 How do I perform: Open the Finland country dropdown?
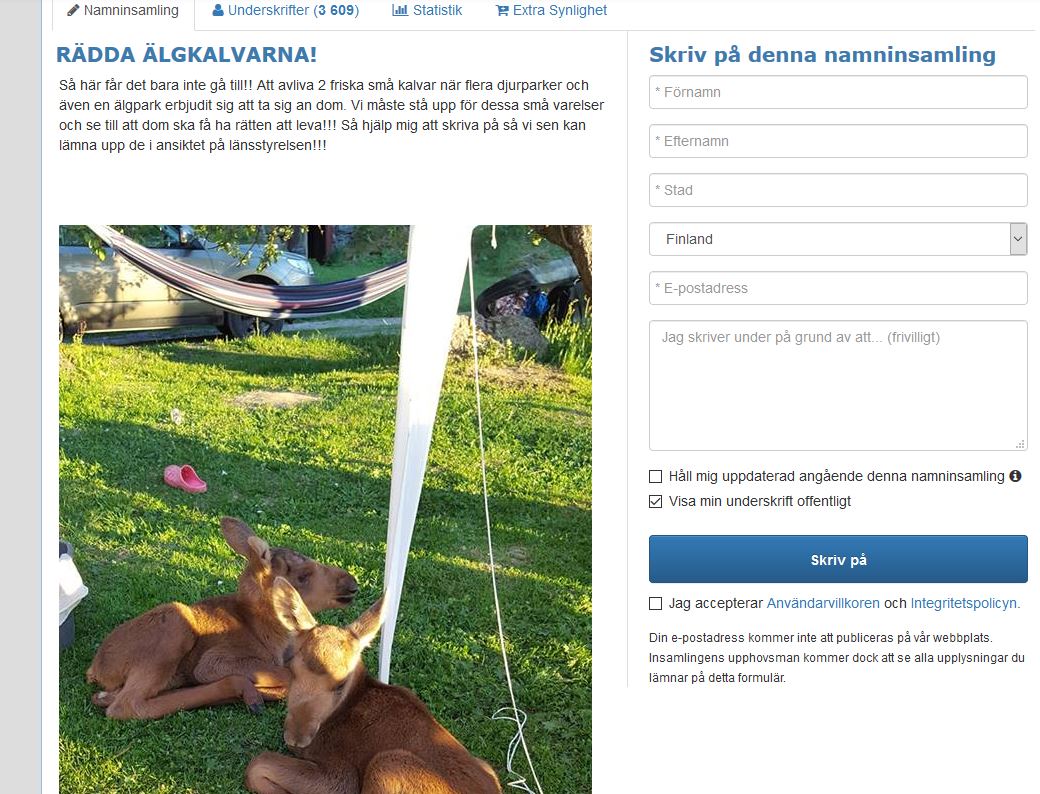coord(838,239)
